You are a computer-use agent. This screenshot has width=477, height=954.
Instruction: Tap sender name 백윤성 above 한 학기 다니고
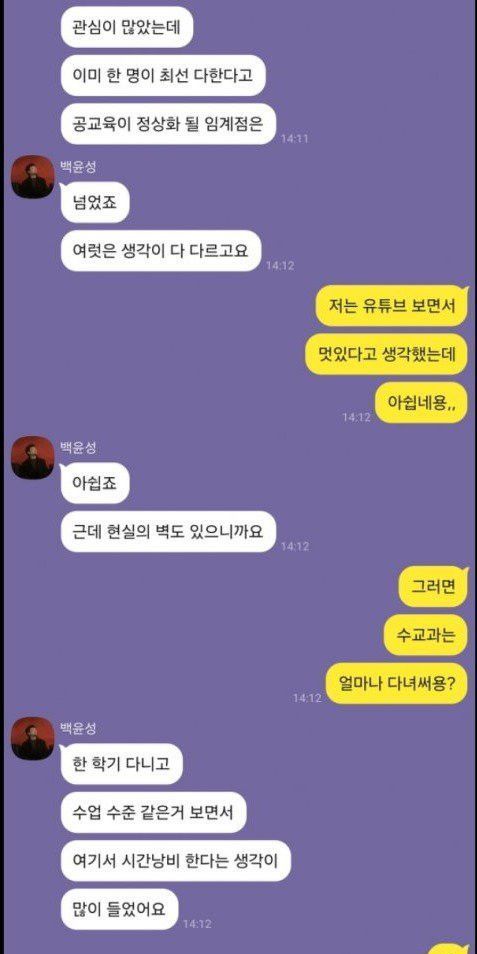pyautogui.click(x=78, y=728)
